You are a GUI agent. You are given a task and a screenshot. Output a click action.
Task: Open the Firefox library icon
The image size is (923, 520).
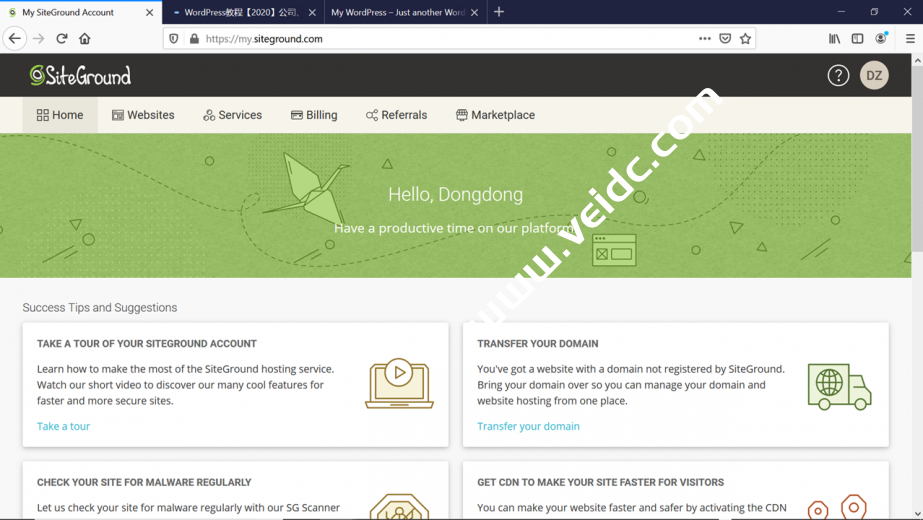[834, 39]
